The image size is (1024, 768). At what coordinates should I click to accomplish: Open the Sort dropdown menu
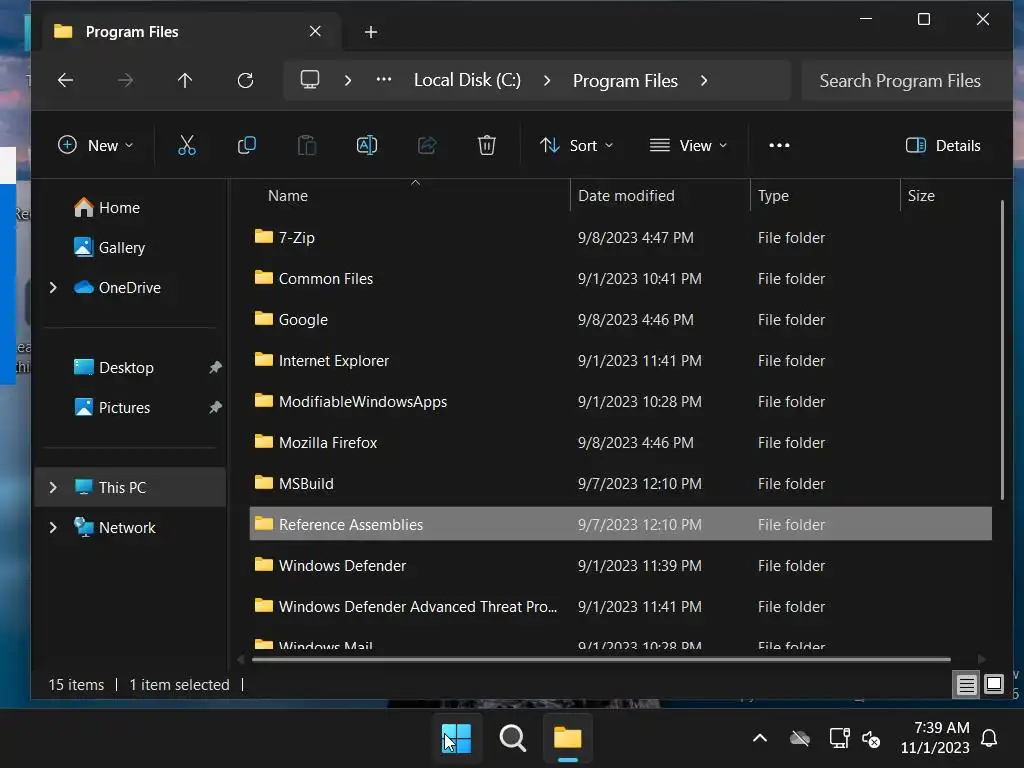tap(577, 145)
